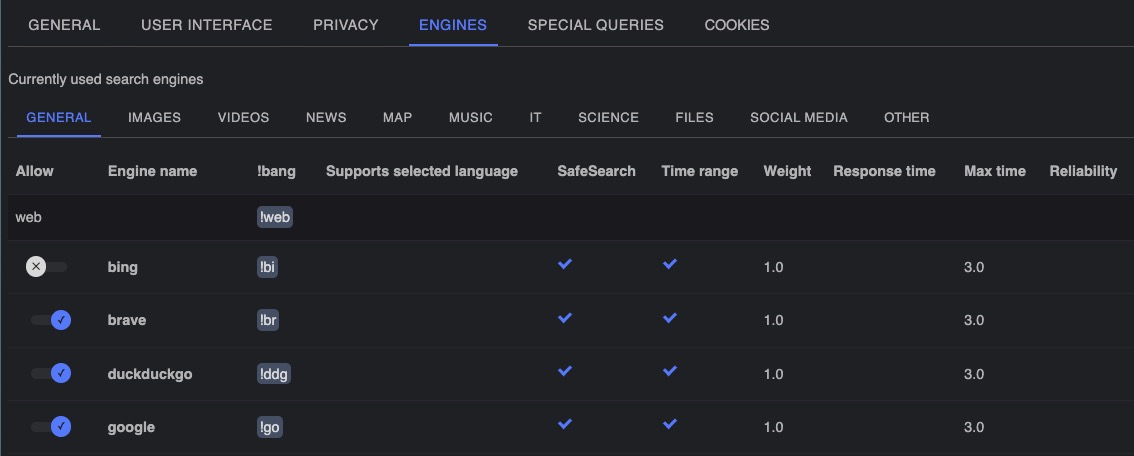The width and height of the screenshot is (1134, 456).
Task: Click the Response time column header
Action: 884,171
